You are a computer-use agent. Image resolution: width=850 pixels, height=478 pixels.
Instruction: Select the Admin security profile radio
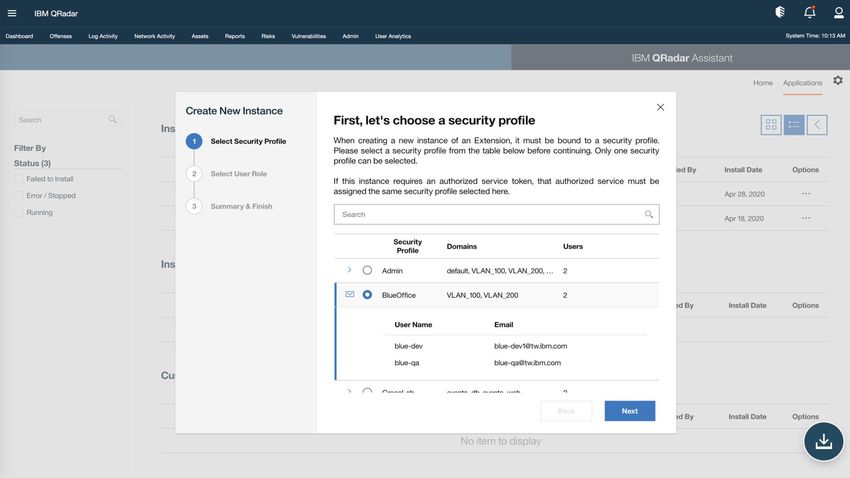pos(367,270)
